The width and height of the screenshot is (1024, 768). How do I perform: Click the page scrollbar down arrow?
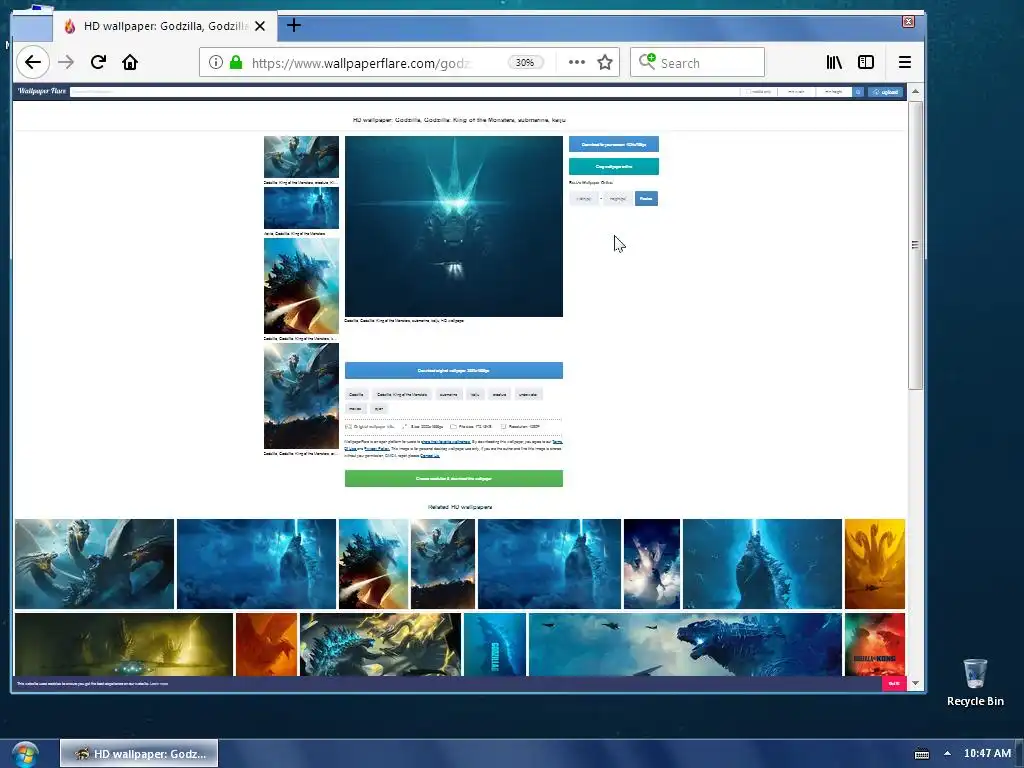click(916, 683)
